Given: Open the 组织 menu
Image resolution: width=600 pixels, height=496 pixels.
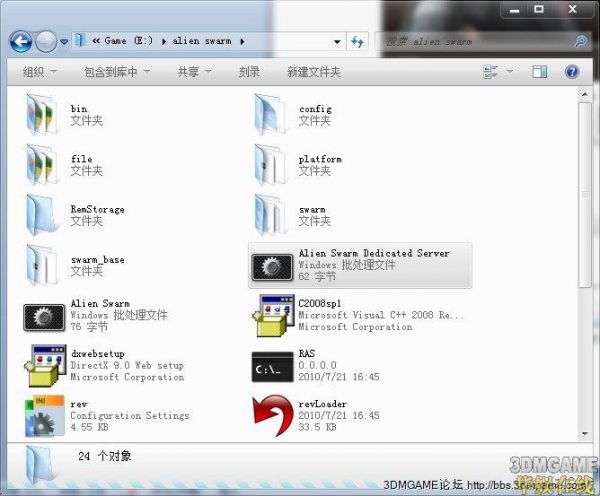Looking at the screenshot, I should click(40, 72).
